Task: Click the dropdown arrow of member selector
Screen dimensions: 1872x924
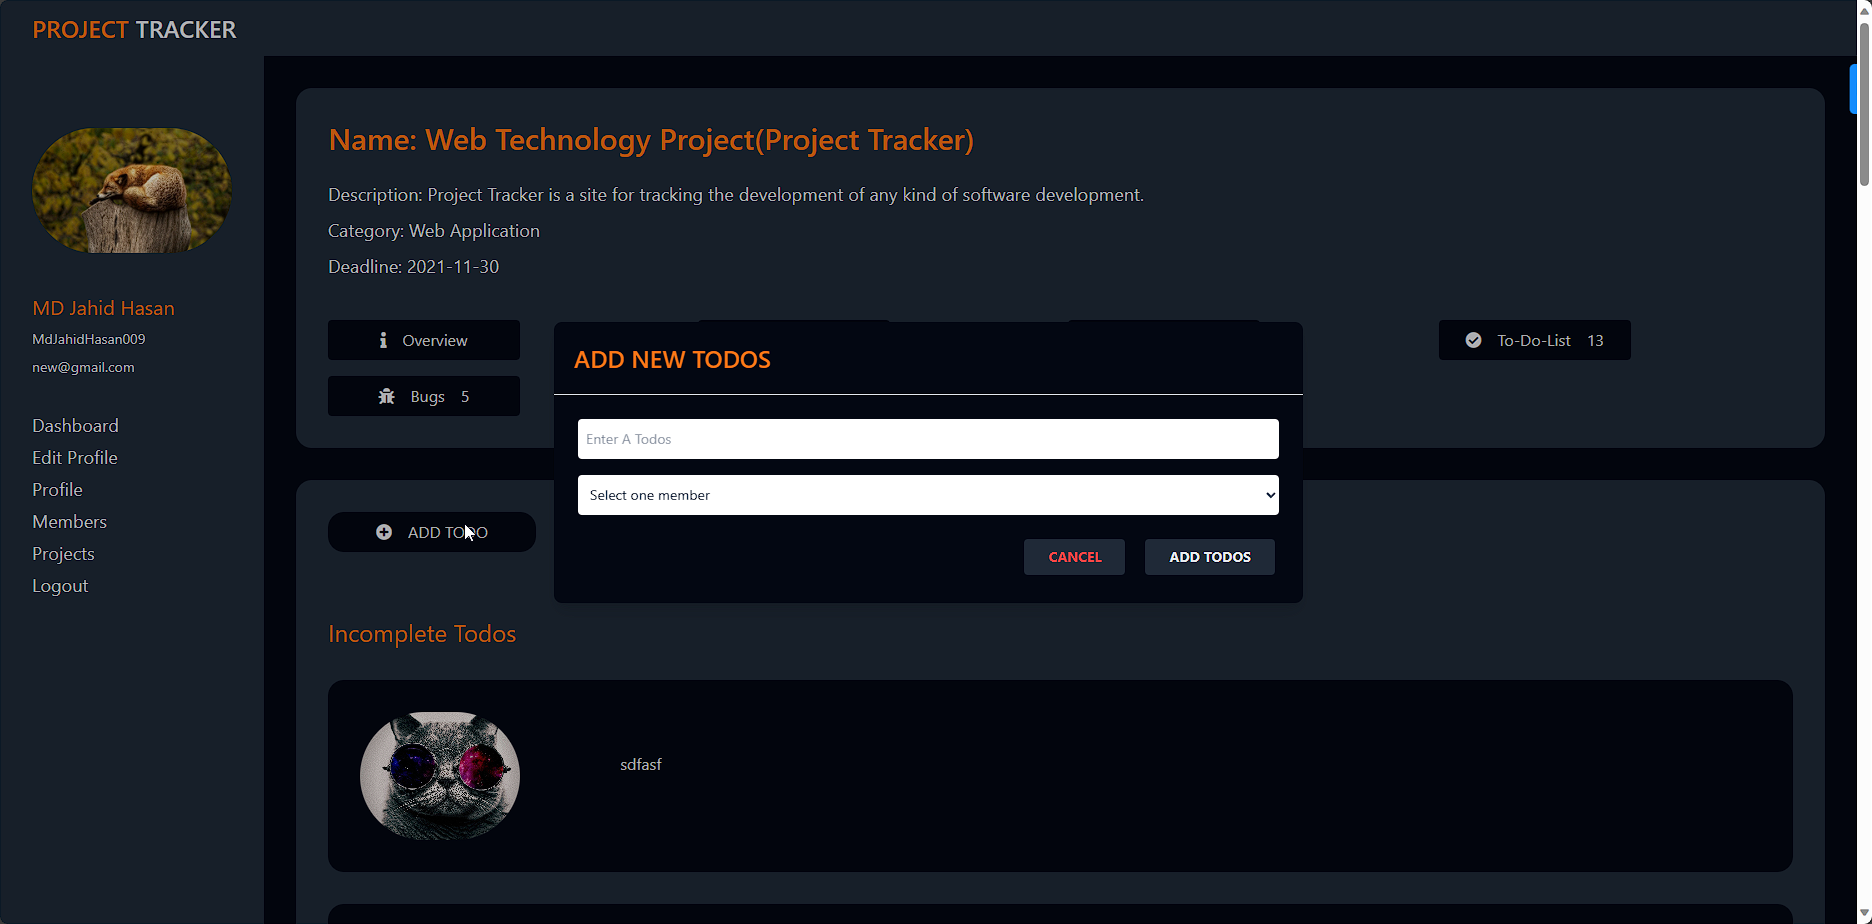Action: (x=1270, y=495)
